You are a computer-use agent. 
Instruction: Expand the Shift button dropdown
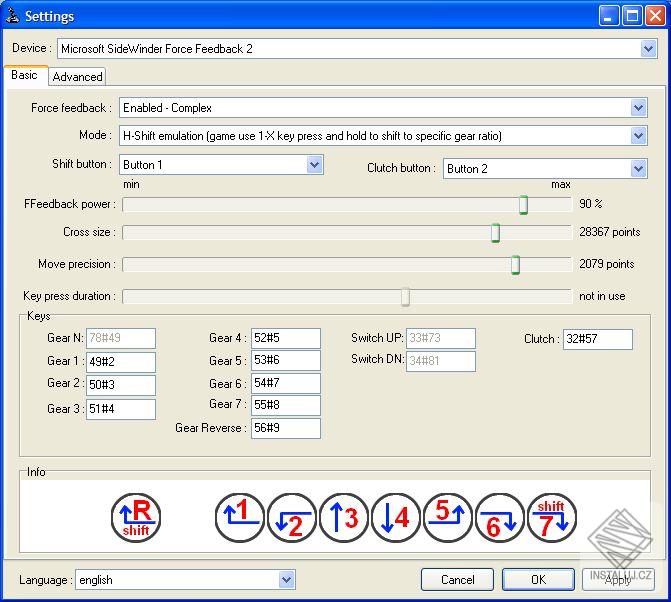[315, 165]
